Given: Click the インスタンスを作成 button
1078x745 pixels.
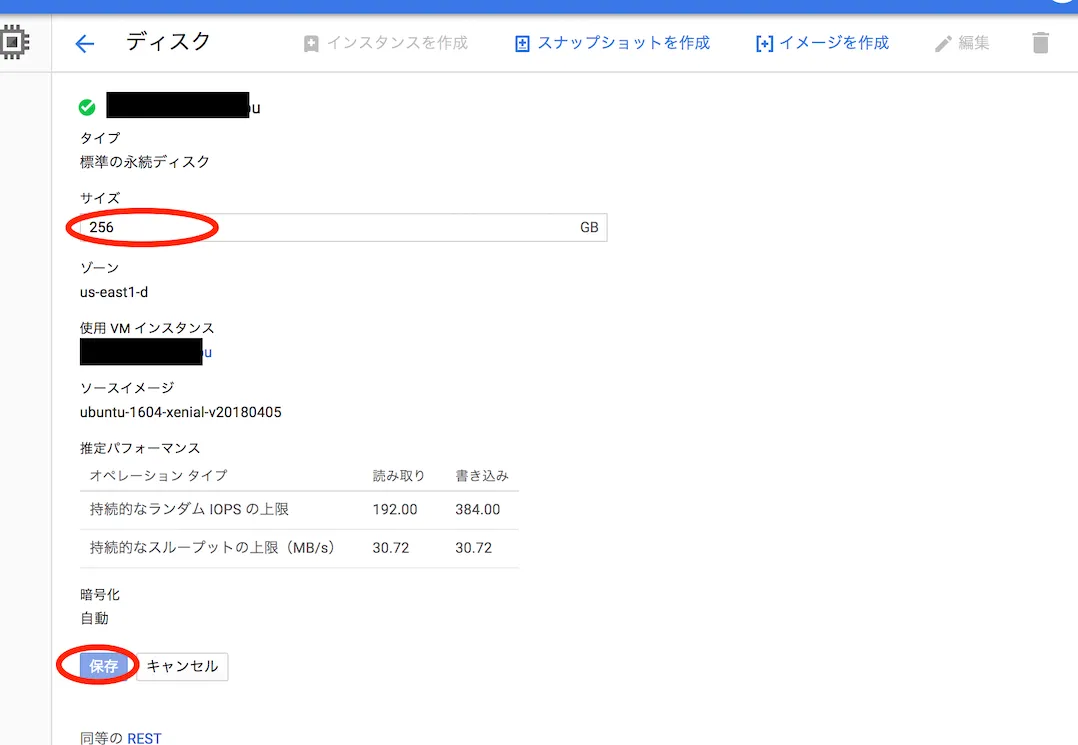Looking at the screenshot, I should pos(386,43).
